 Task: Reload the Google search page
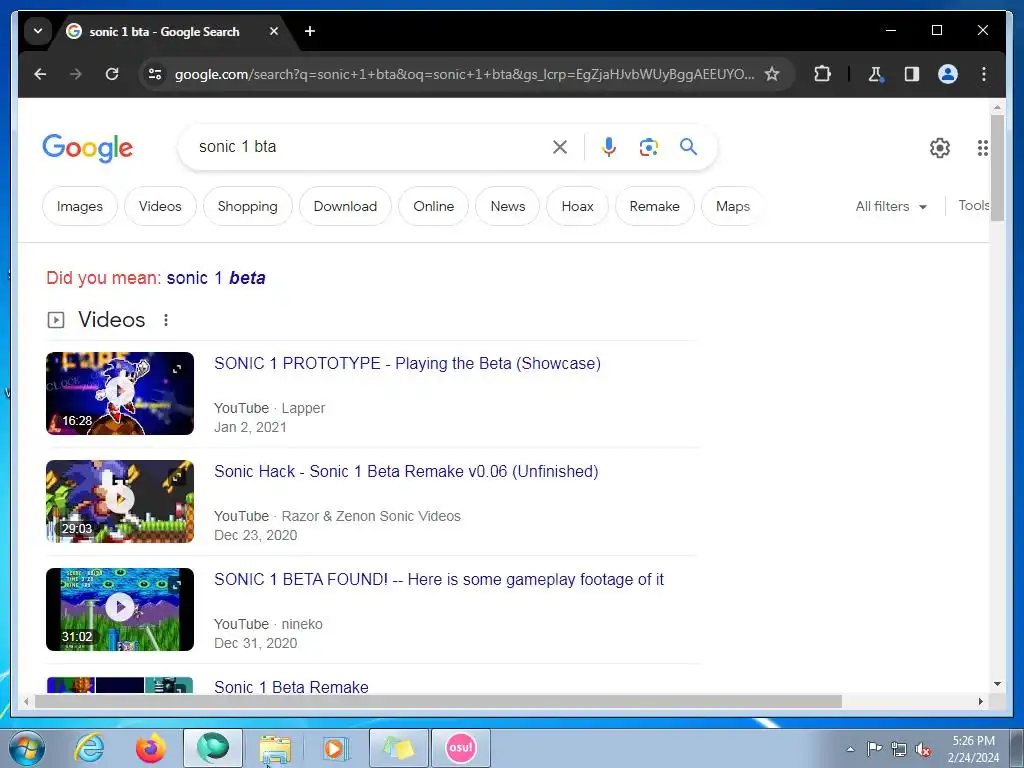point(112,74)
